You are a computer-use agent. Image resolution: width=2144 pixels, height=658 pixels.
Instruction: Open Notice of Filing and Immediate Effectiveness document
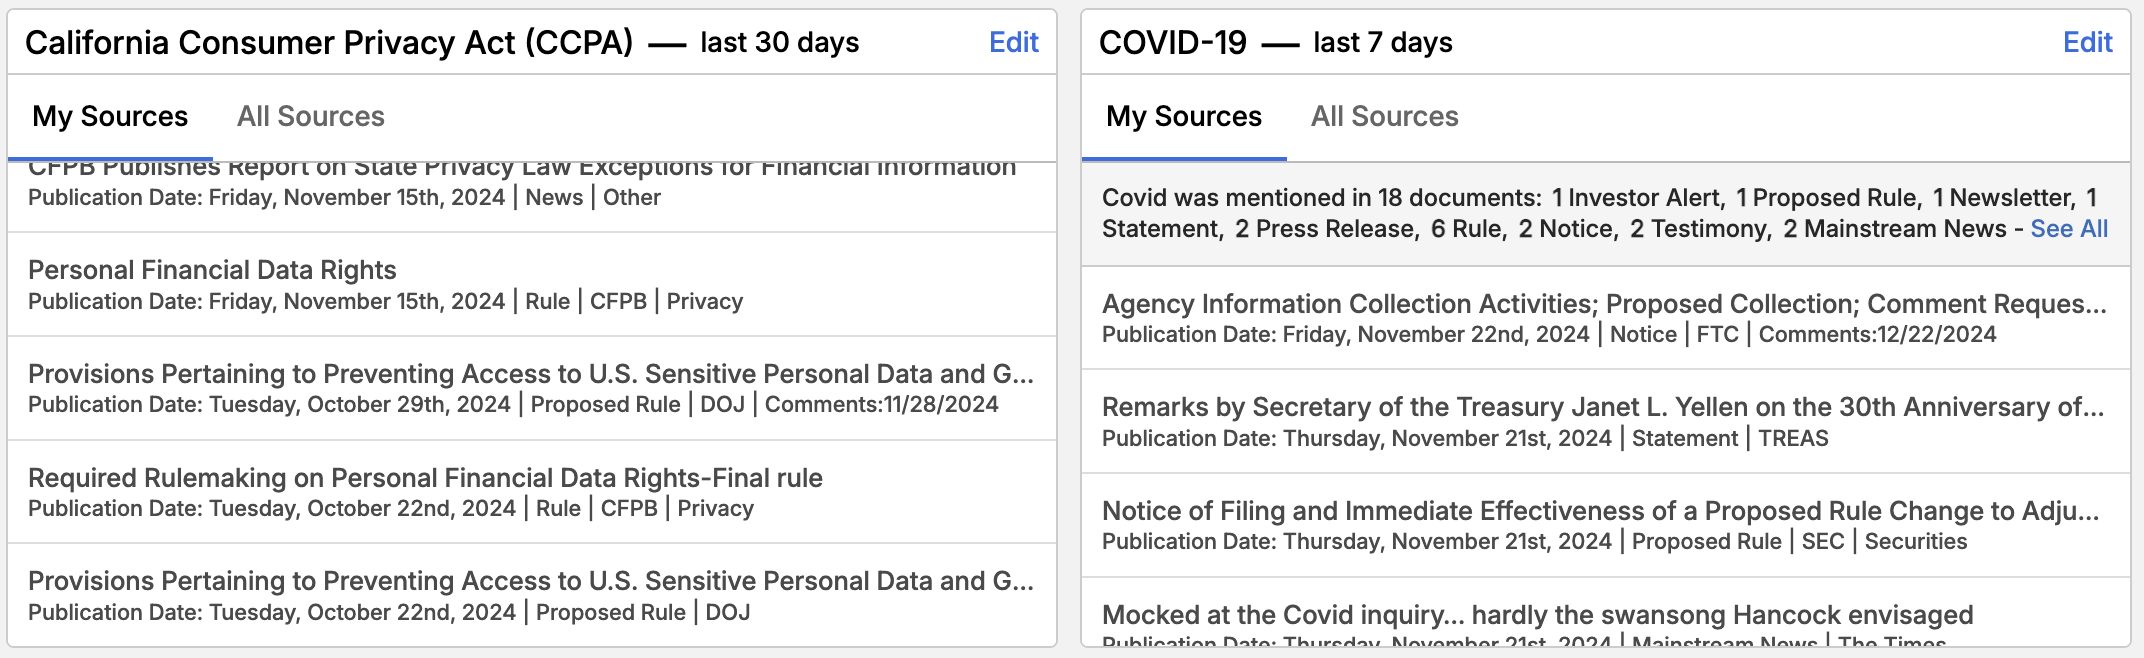1600,511
